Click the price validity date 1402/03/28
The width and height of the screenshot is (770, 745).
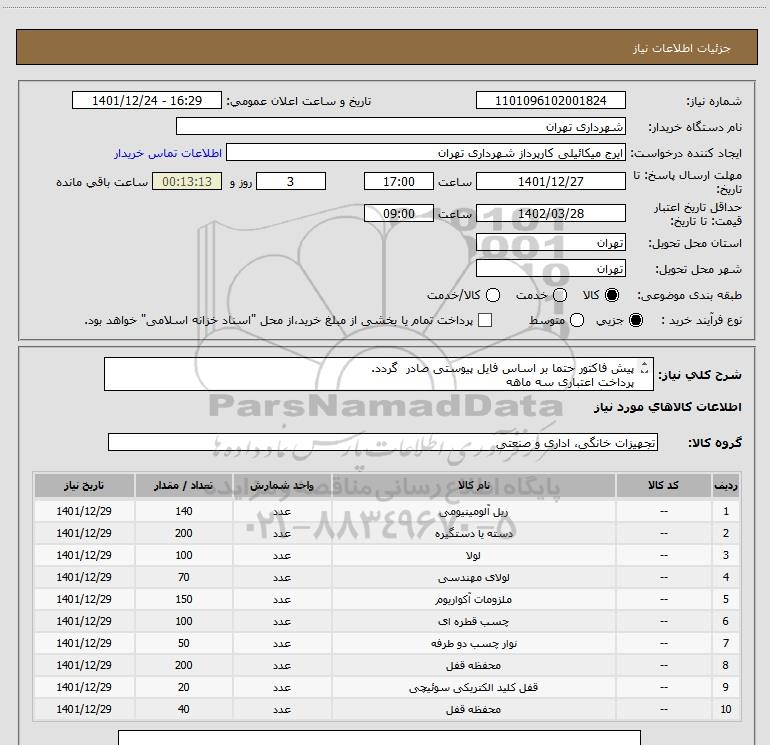(x=550, y=214)
